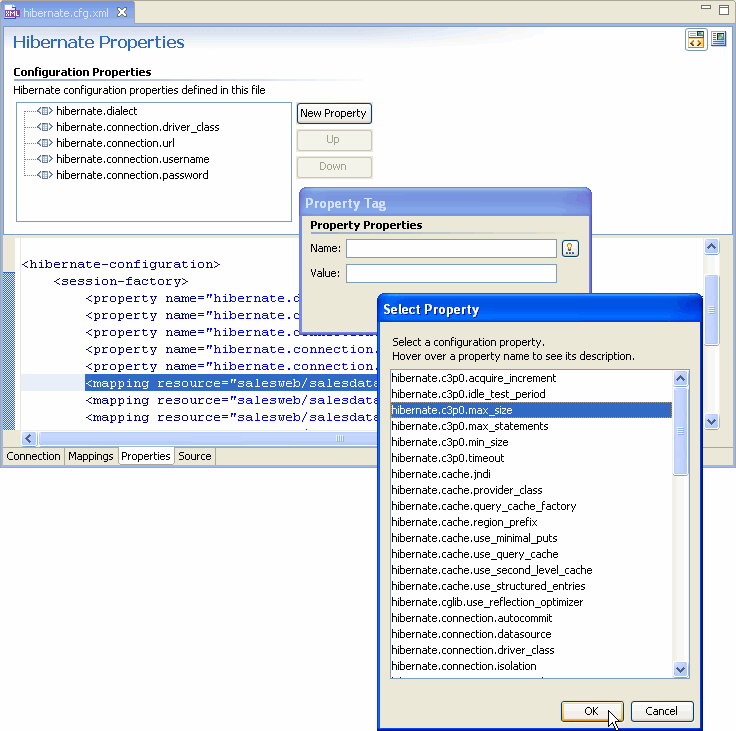Click the hibernate.connection.username tree node icon

(45, 159)
